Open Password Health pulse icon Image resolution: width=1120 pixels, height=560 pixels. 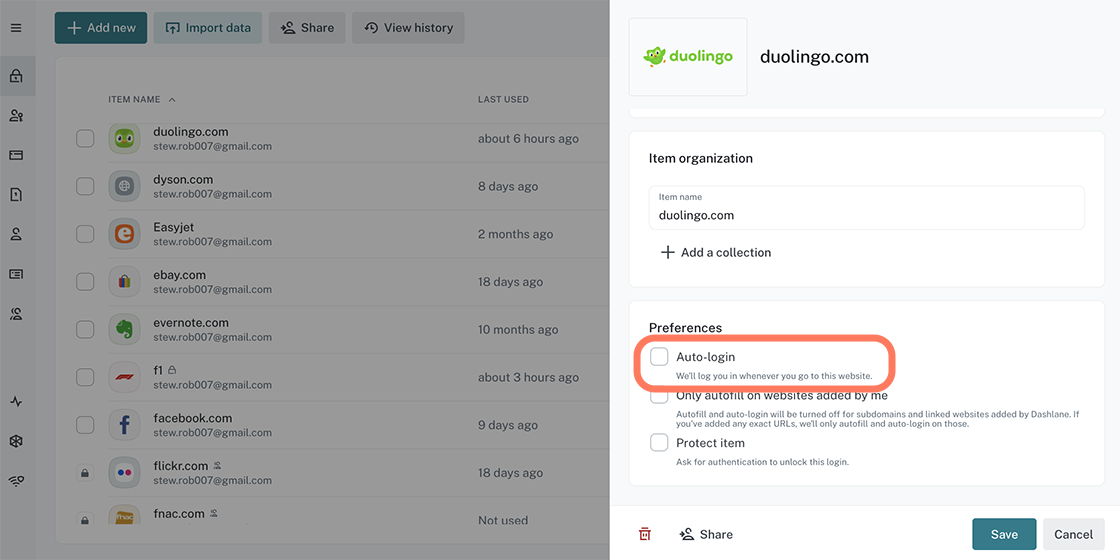click(16, 402)
